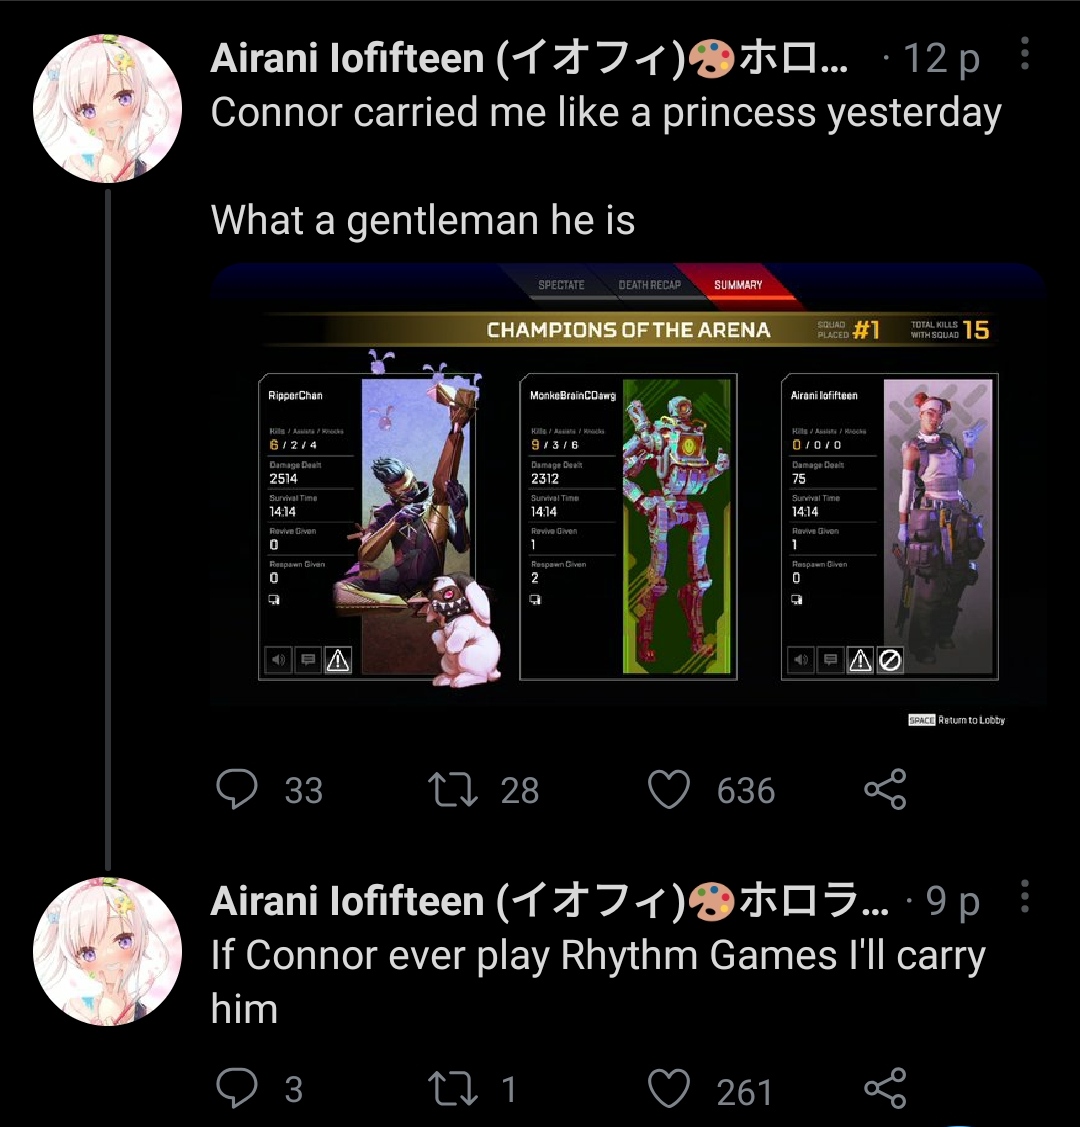The image size is (1080, 1127).
Task: Switch to the Death Recap tab
Action: pos(650,285)
